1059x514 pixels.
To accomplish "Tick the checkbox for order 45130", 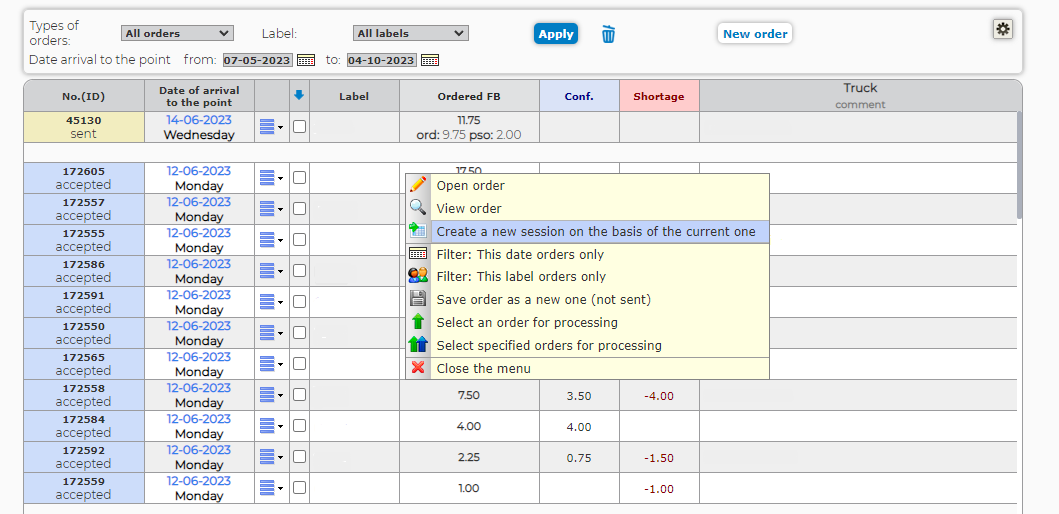I will [x=299, y=127].
